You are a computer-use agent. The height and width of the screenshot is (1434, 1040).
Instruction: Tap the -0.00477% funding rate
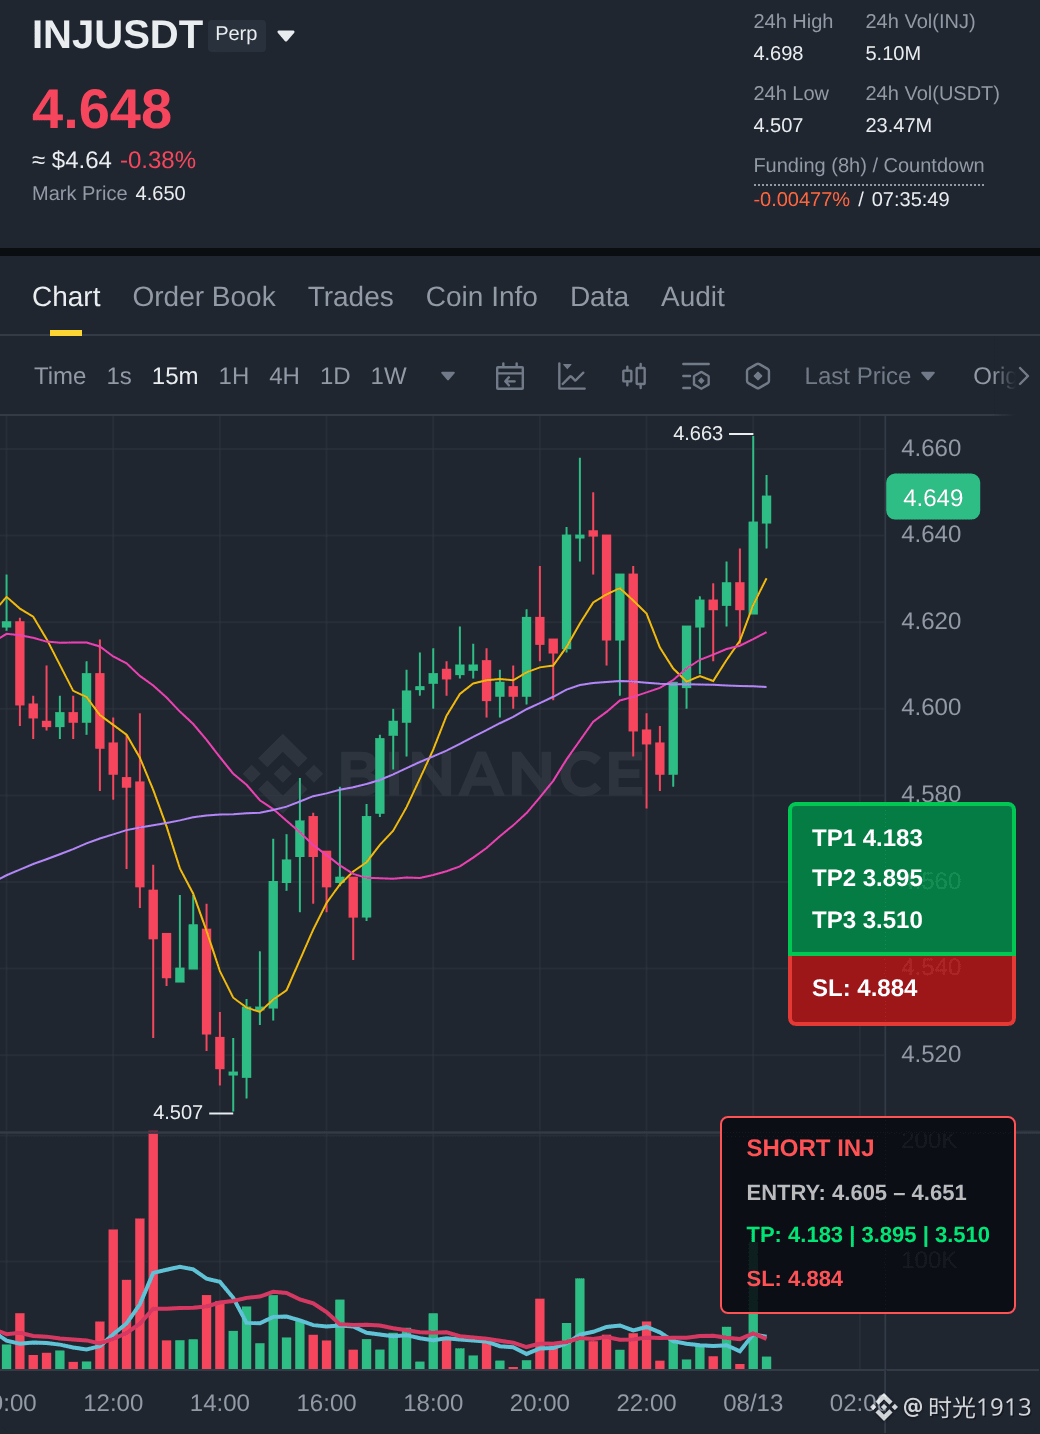[x=802, y=199]
